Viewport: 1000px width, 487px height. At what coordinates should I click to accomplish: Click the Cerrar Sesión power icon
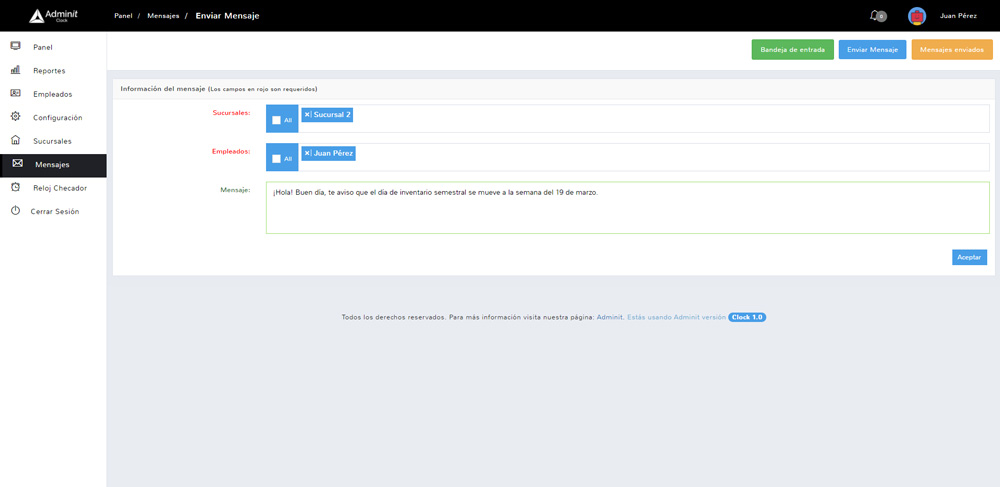(15, 211)
